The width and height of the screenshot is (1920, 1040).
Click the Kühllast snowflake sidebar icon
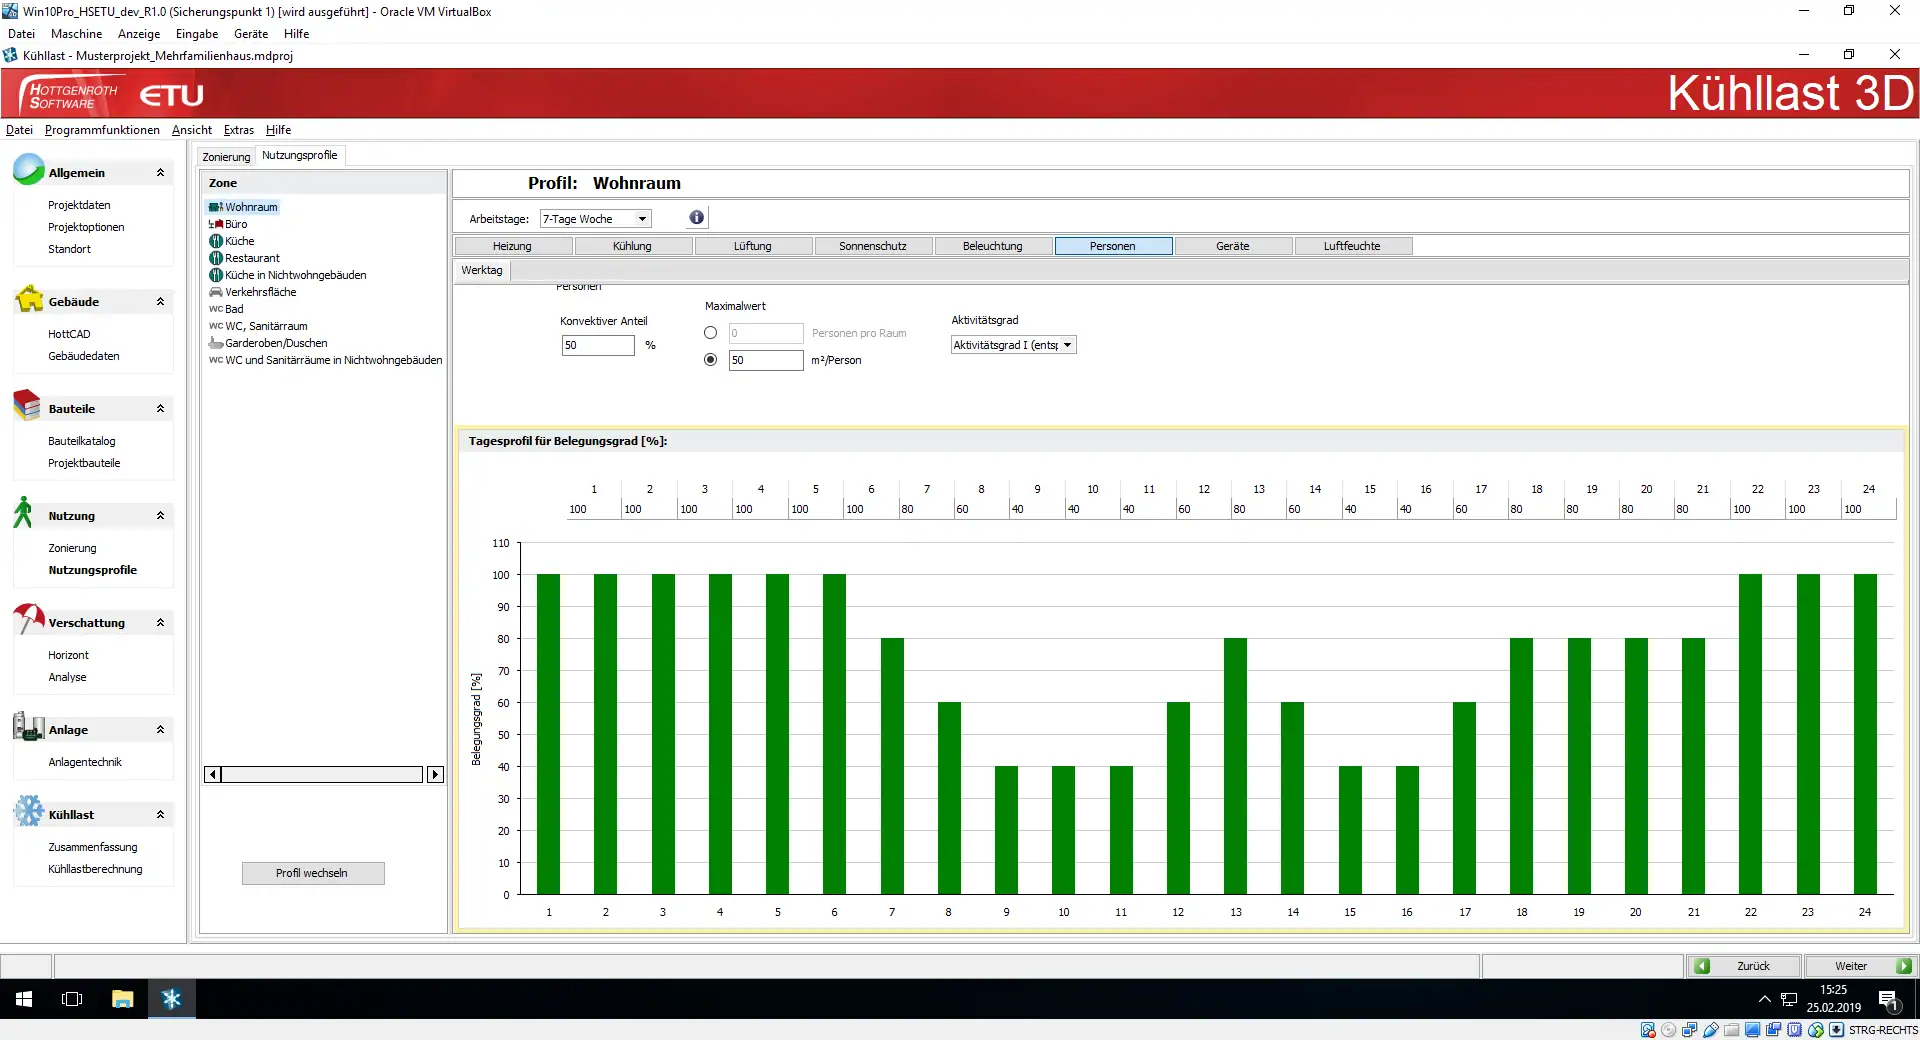29,811
